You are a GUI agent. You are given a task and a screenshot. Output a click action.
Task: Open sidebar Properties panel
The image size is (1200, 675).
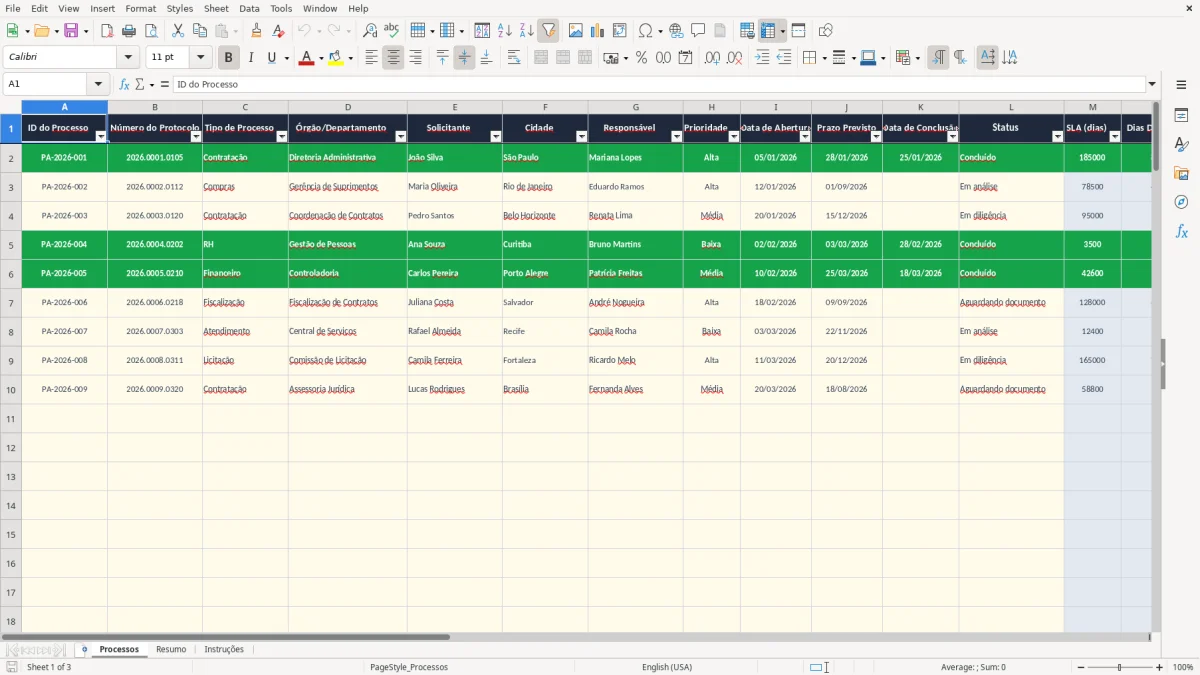pos(1181,116)
